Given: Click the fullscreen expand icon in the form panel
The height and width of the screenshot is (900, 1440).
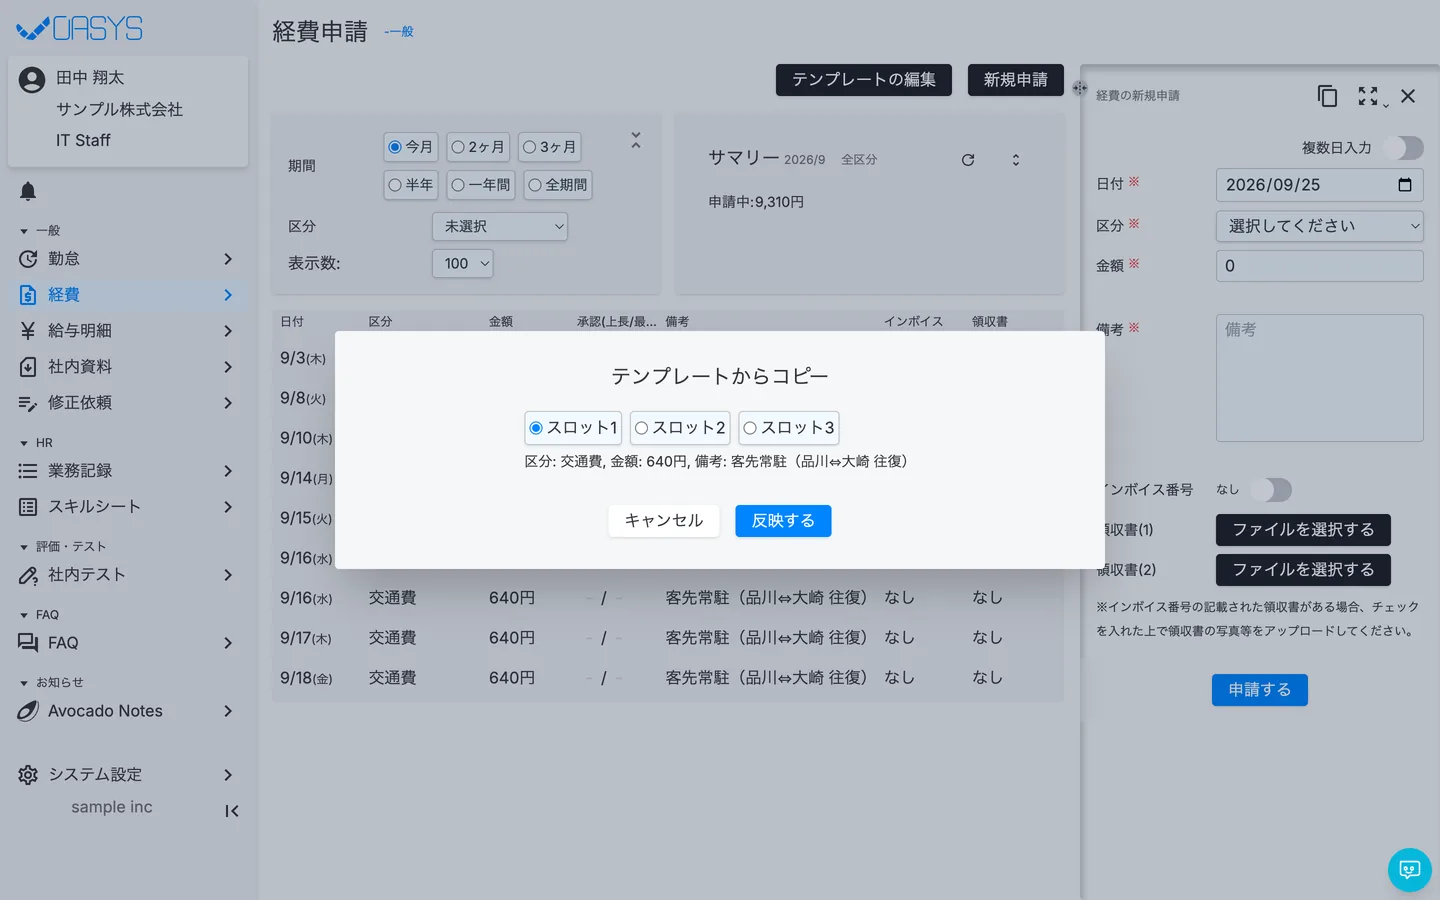Looking at the screenshot, I should pos(1368,96).
